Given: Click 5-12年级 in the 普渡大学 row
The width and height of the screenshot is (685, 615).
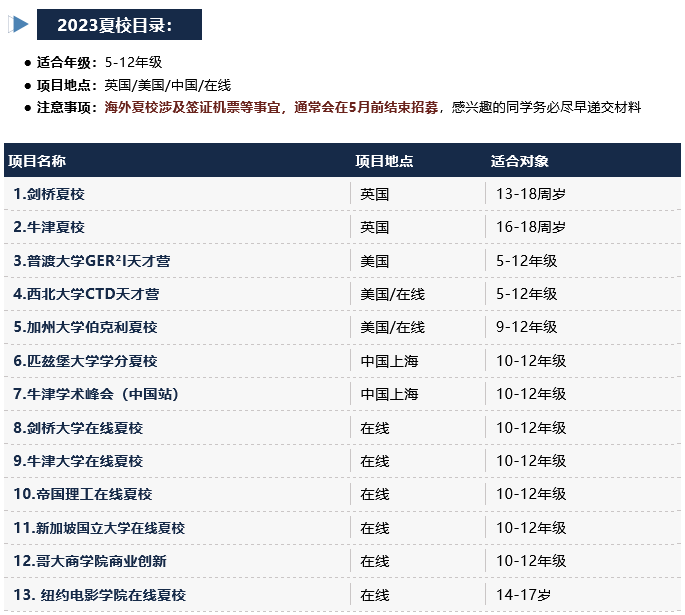Looking at the screenshot, I should (526, 261).
